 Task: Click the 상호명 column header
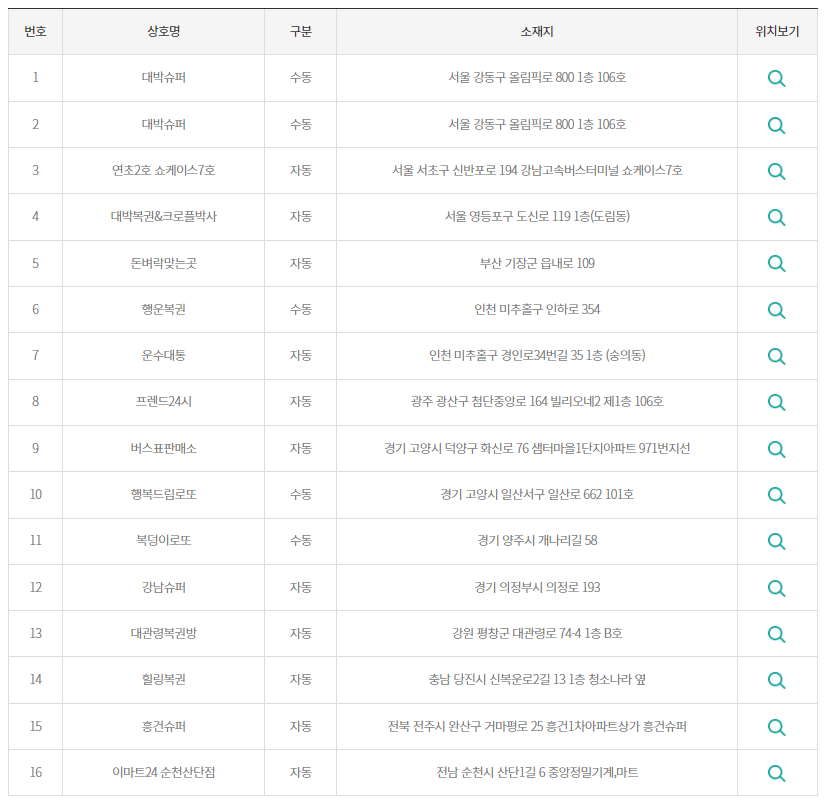[x=164, y=32]
